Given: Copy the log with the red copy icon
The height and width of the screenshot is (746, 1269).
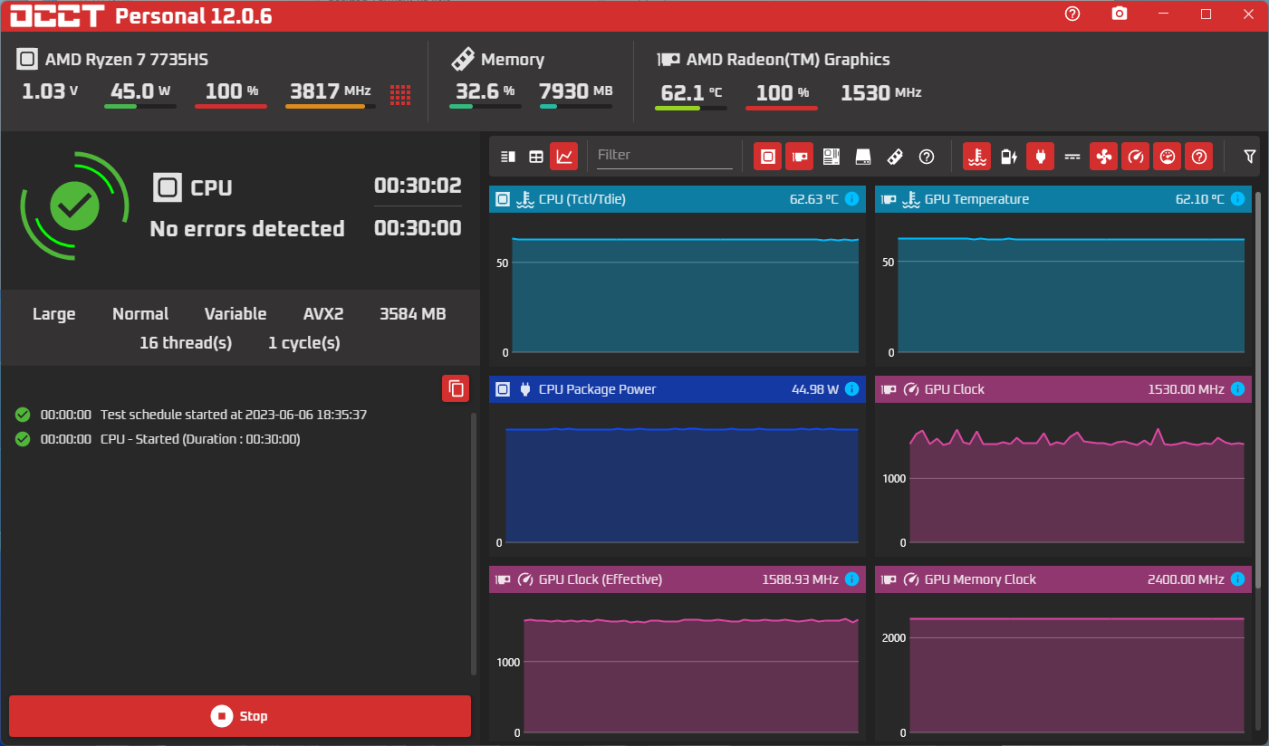Looking at the screenshot, I should click(456, 388).
